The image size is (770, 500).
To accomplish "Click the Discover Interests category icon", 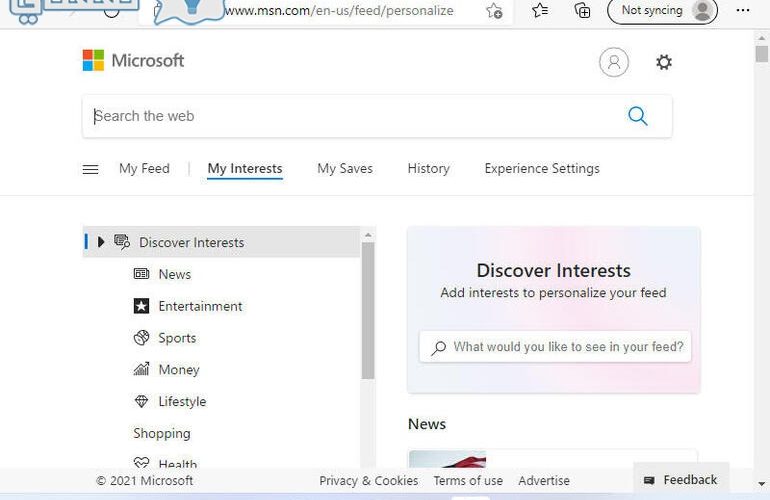I will coord(122,242).
